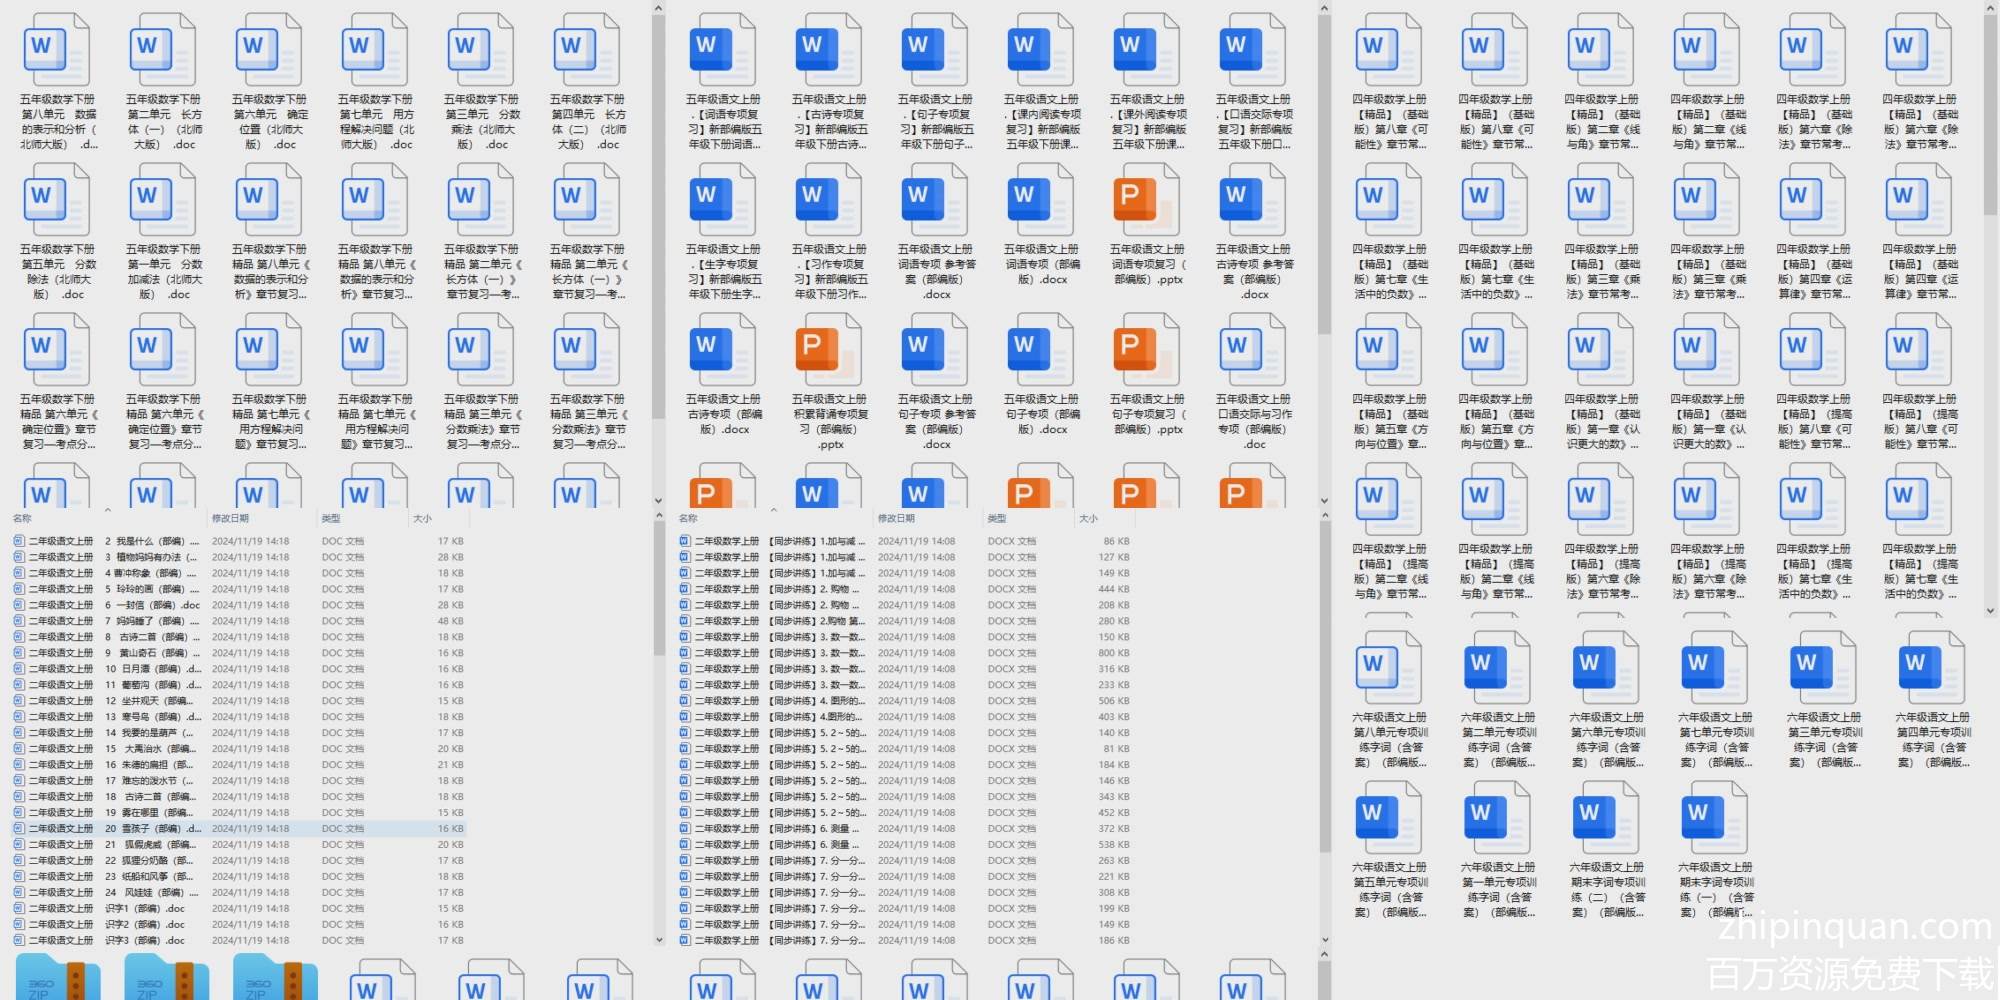Screen dimensions: 2000x1000
Task: Select the 20 雪孩子 file row
Action: tap(150, 829)
